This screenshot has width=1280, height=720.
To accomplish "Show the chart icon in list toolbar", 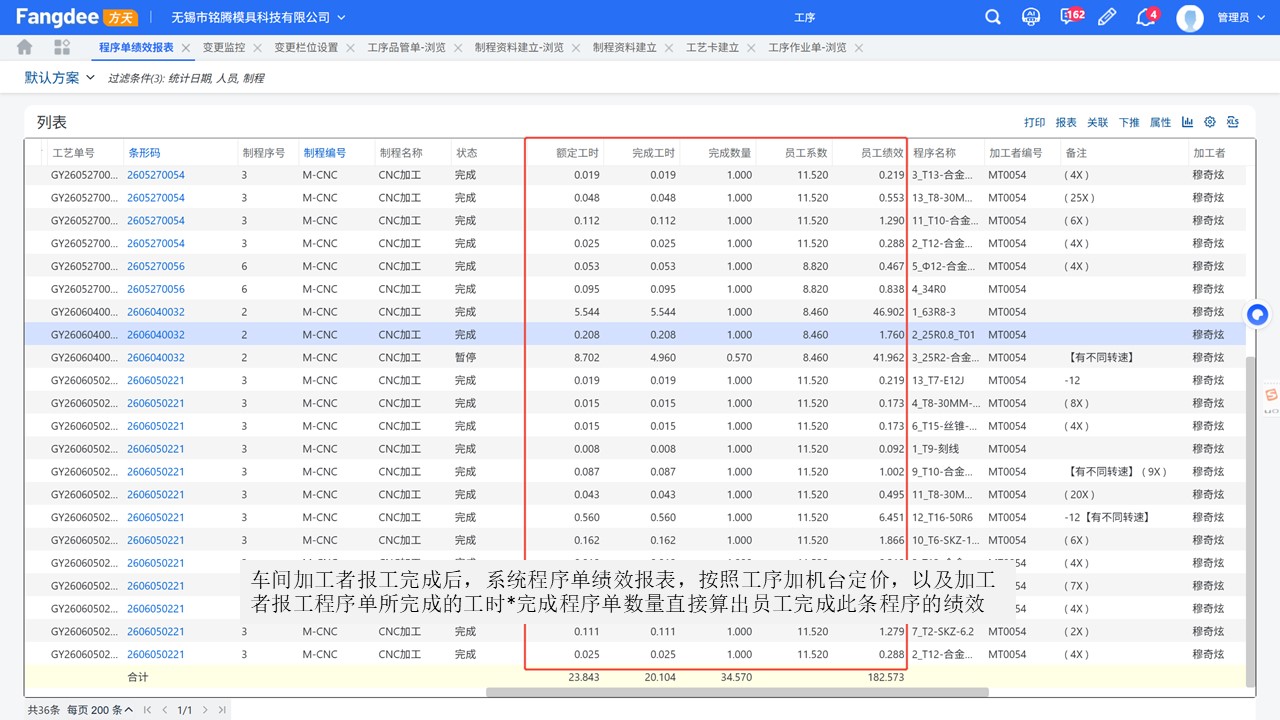I will click(x=1187, y=122).
